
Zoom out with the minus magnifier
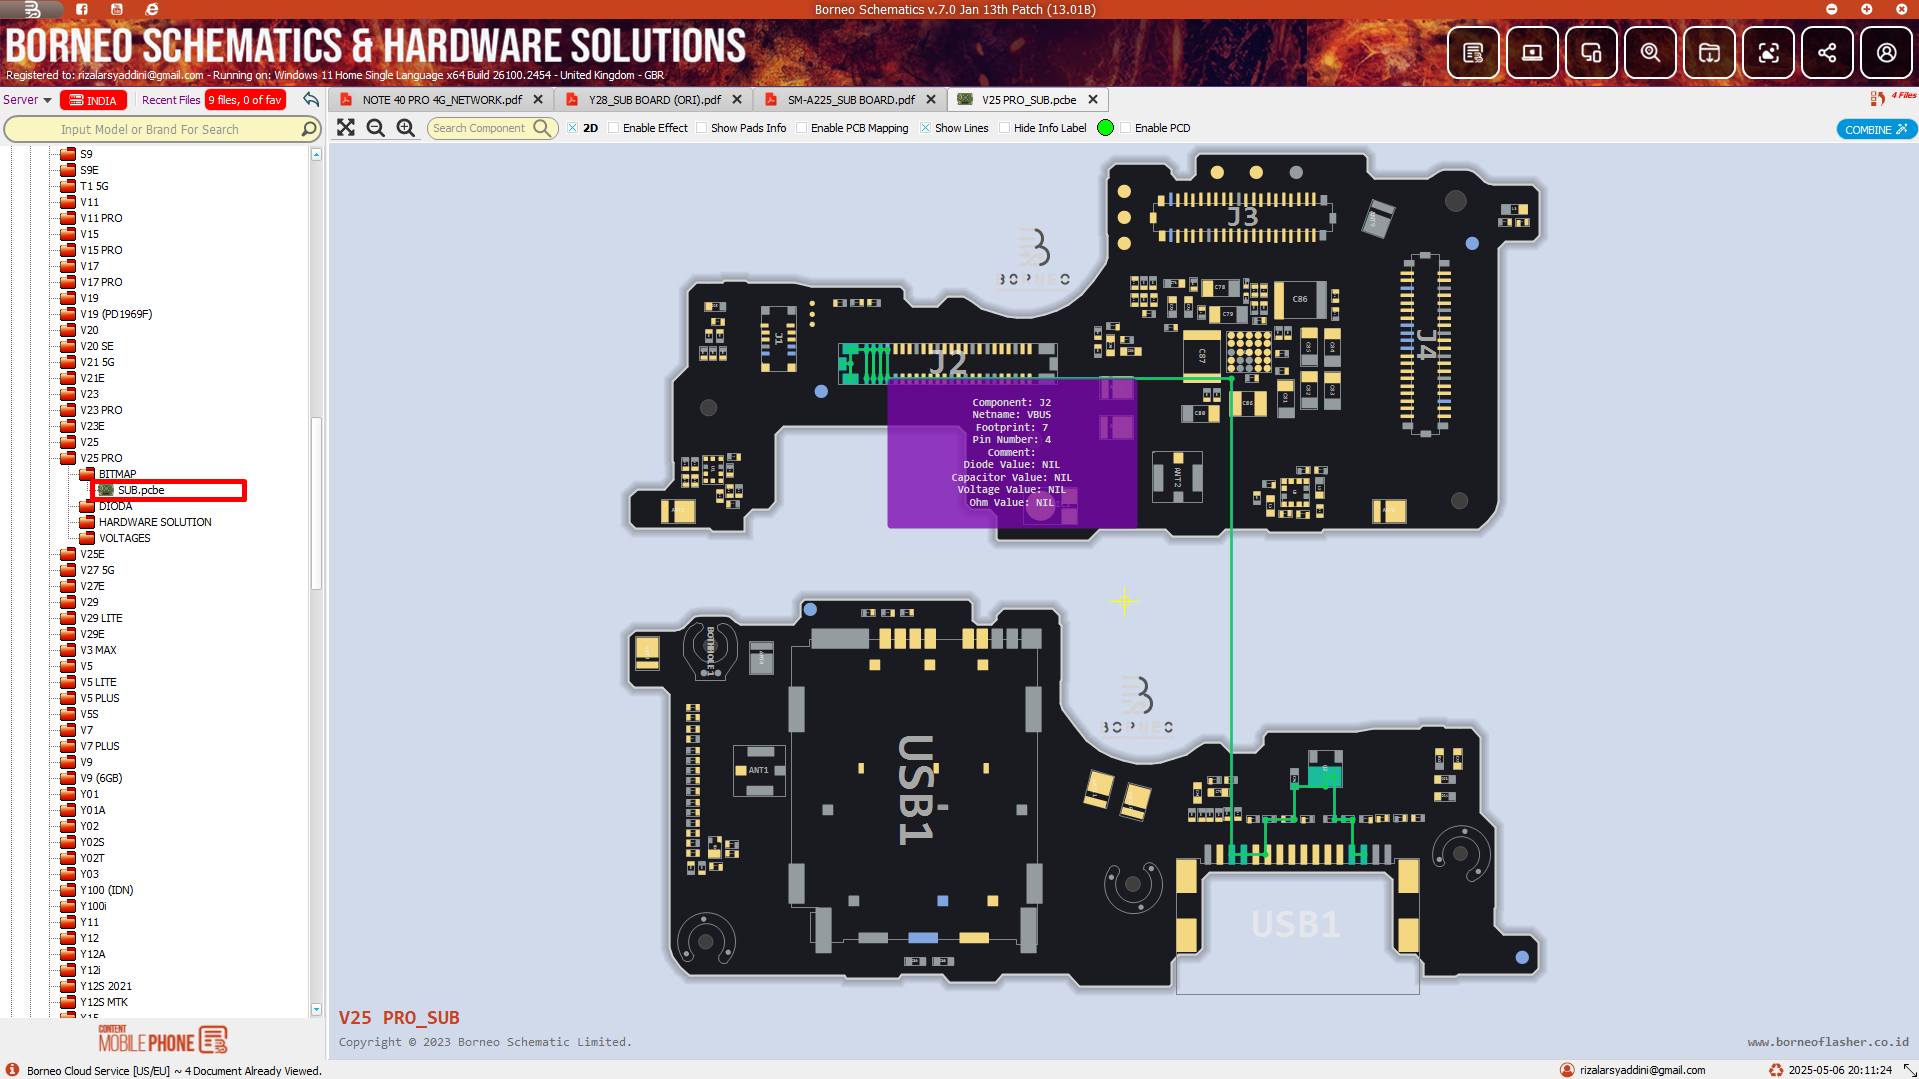pos(376,128)
